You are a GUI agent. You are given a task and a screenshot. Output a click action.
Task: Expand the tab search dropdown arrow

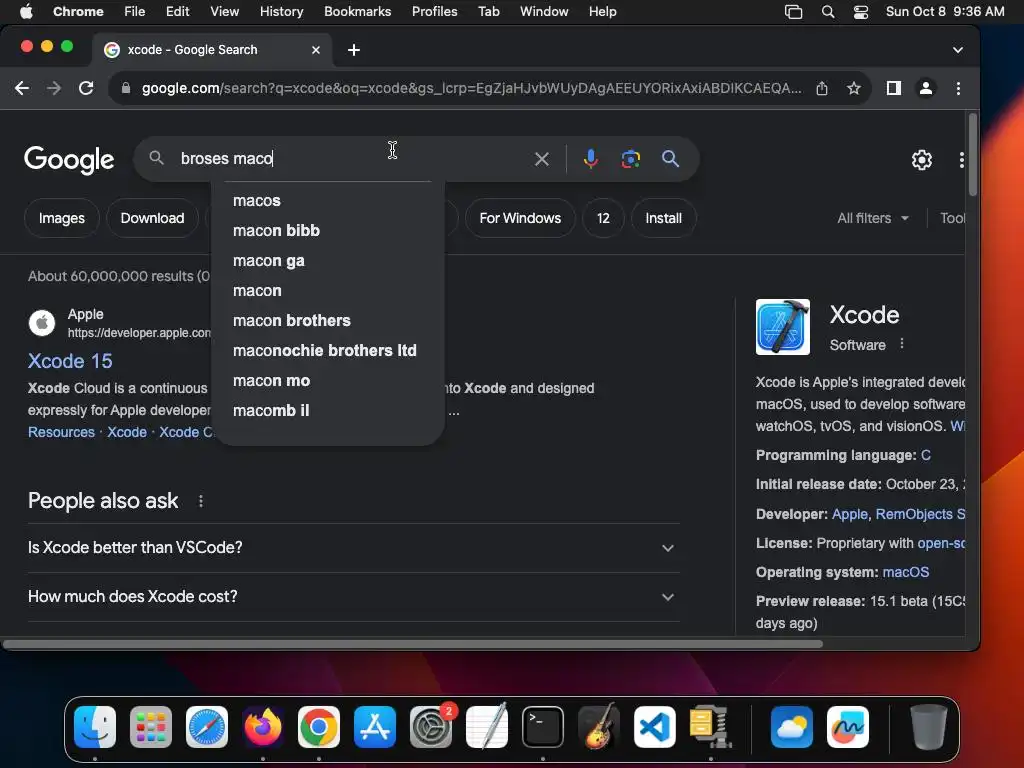pyautogui.click(x=957, y=50)
